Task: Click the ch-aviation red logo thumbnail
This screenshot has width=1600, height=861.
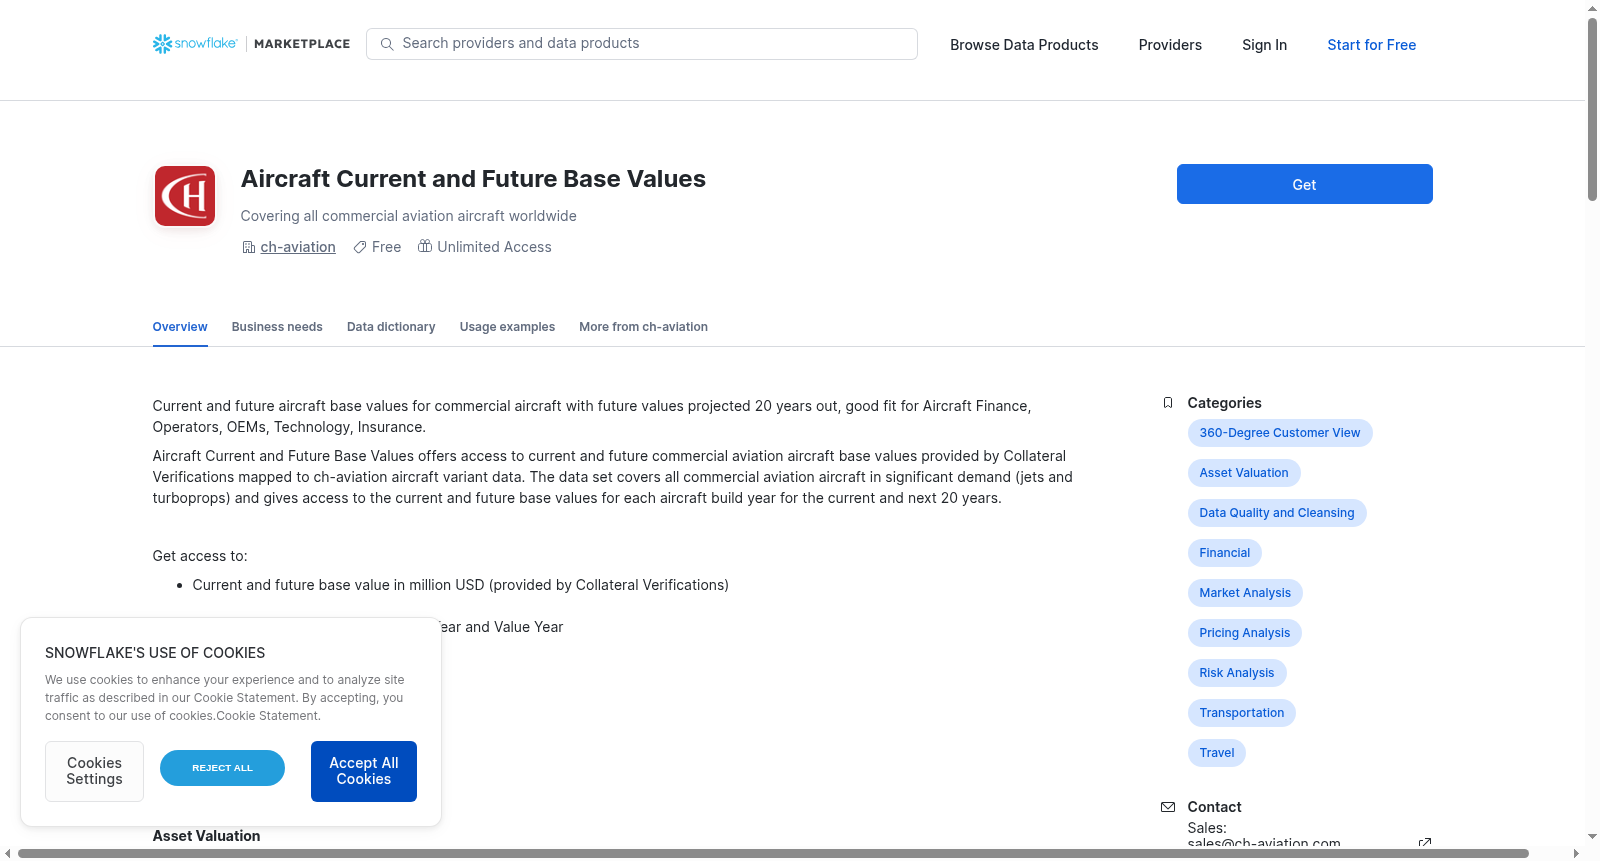Action: [x=185, y=196]
